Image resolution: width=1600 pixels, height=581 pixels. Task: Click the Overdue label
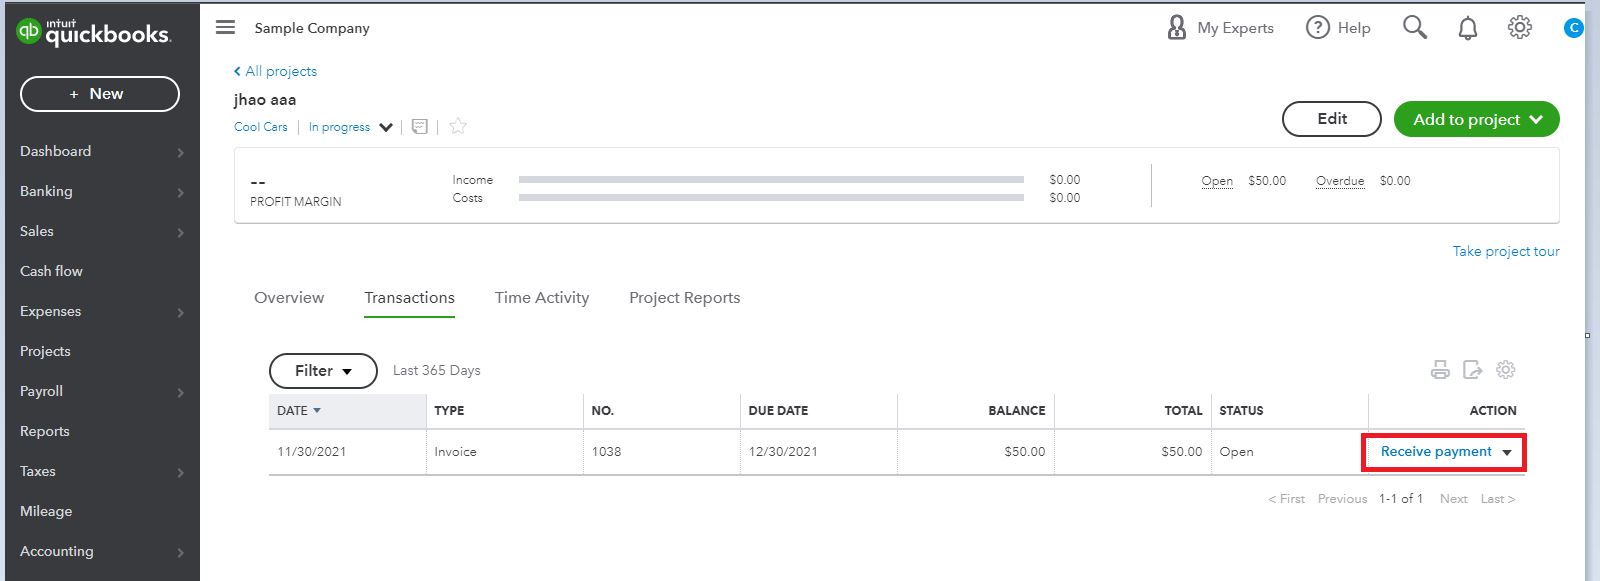pos(1340,181)
